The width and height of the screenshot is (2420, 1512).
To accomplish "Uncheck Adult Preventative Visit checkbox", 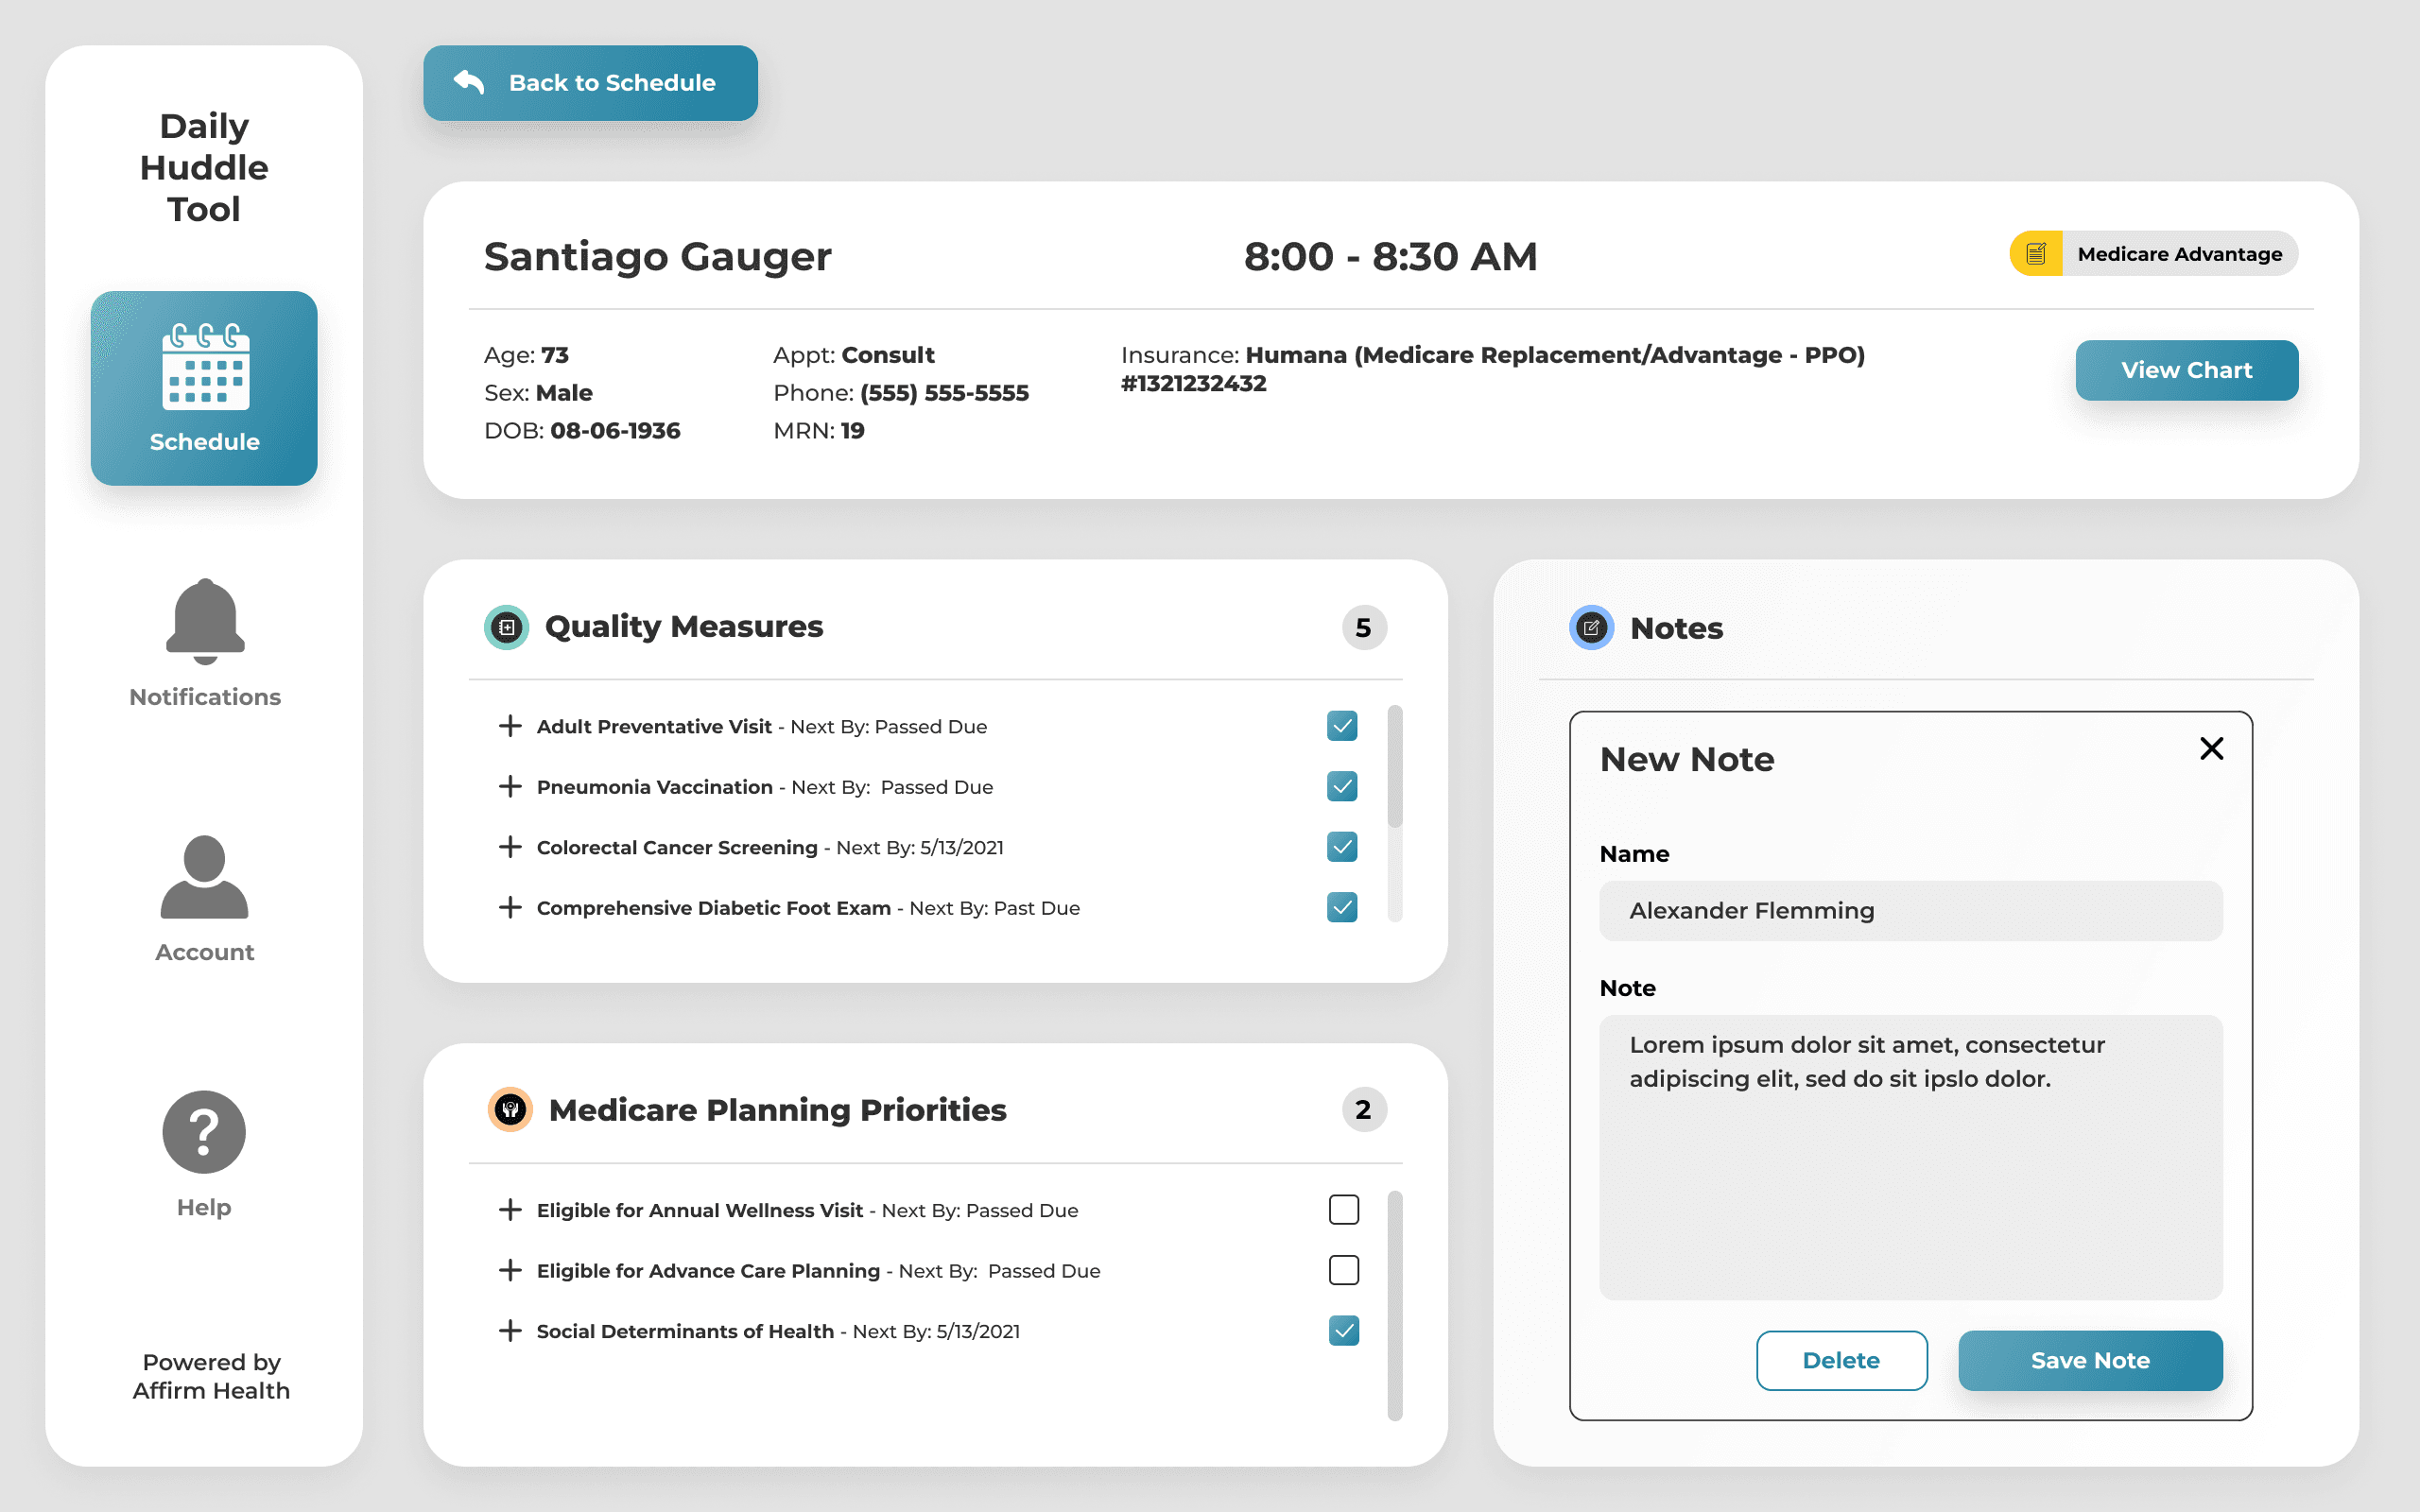I will pyautogui.click(x=1342, y=726).
